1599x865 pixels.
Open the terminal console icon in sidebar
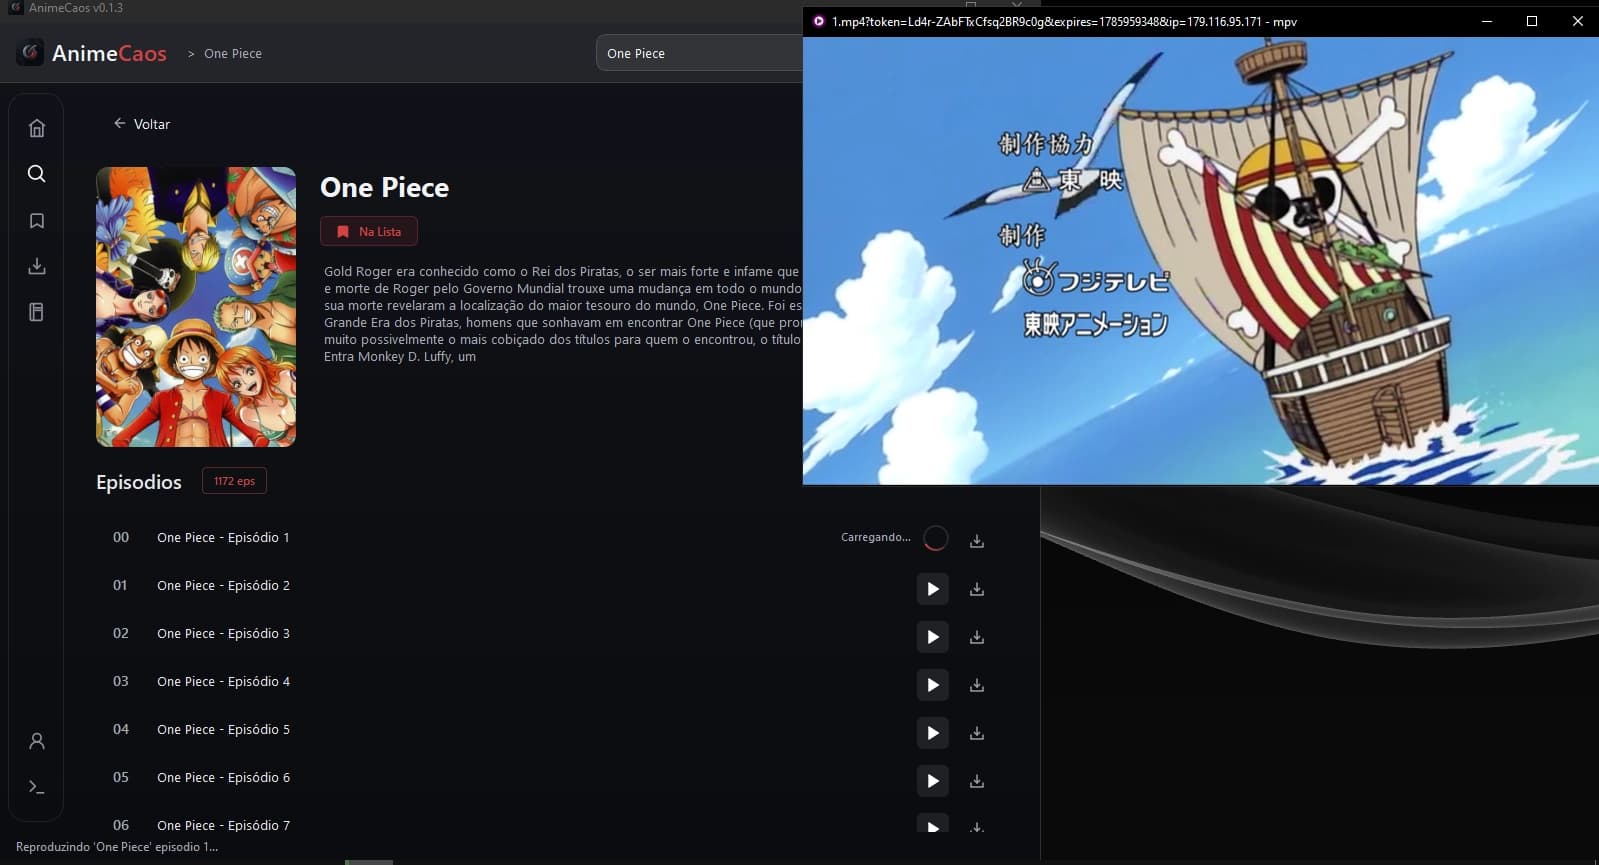[x=37, y=787]
